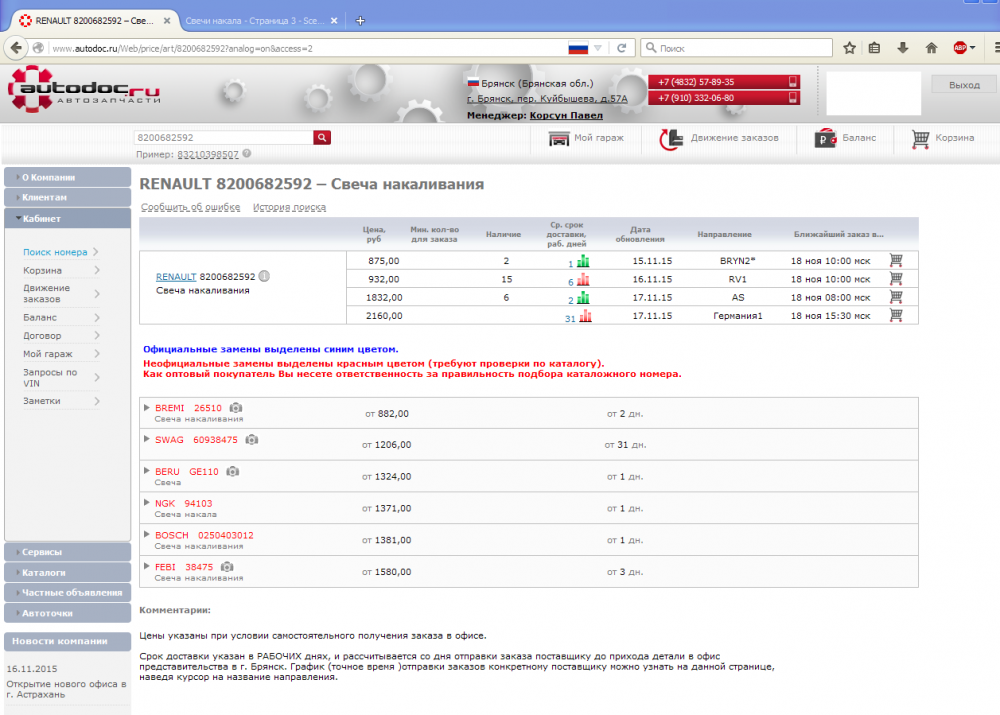The height and width of the screenshot is (715, 1000).
Task: Open the Adblock Plus toolbar icon
Action: pos(961,48)
